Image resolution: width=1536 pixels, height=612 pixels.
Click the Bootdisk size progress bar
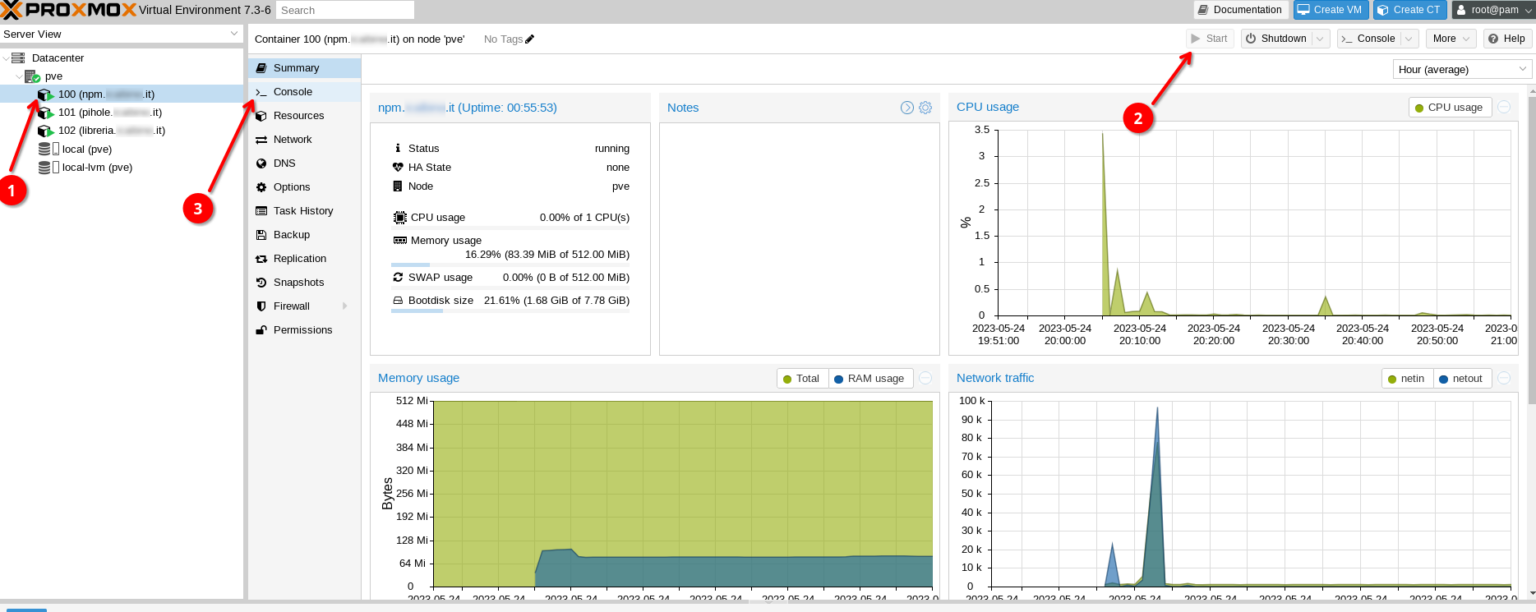(x=510, y=311)
